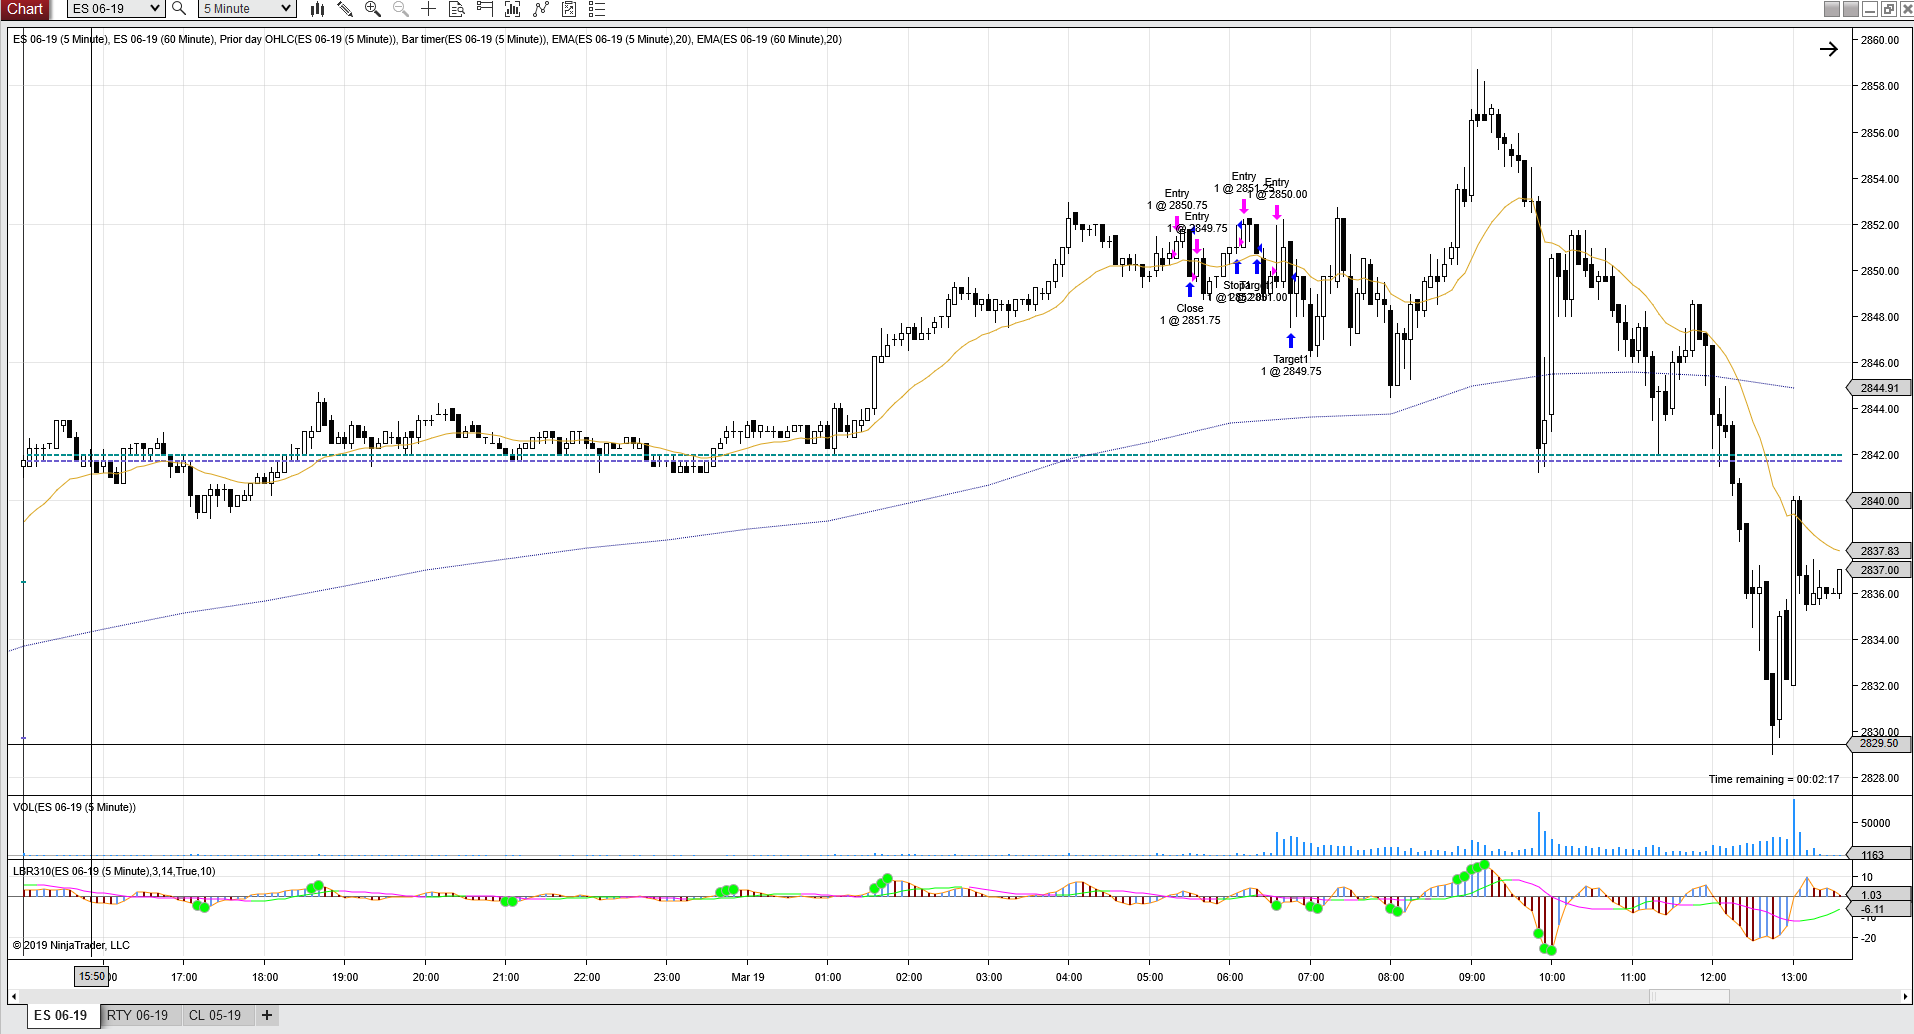Image resolution: width=1914 pixels, height=1034 pixels.
Task: Activate the crosshair cursor tool
Action: tap(428, 9)
